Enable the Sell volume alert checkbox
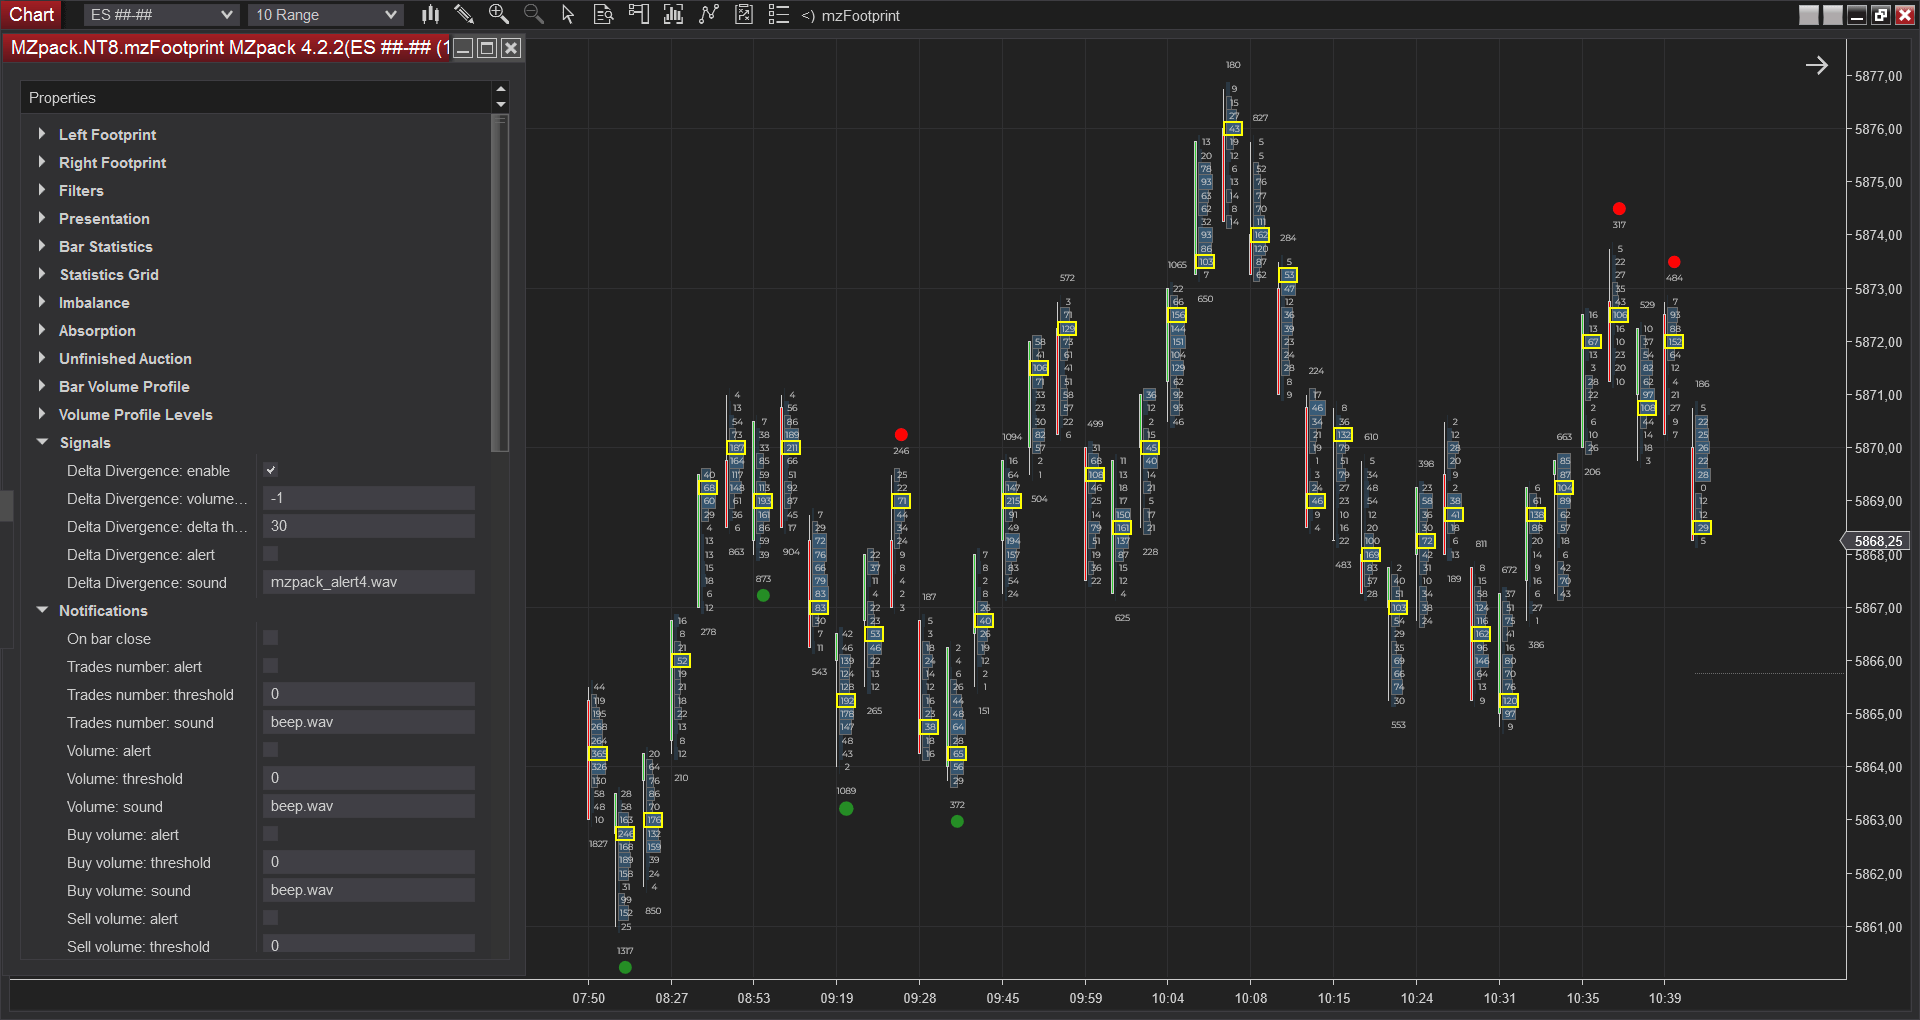The width and height of the screenshot is (1920, 1020). [271, 918]
